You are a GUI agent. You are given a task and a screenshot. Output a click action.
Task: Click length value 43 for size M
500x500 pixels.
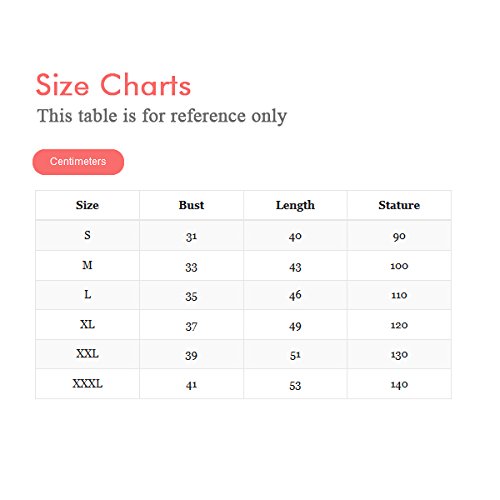[295, 267]
